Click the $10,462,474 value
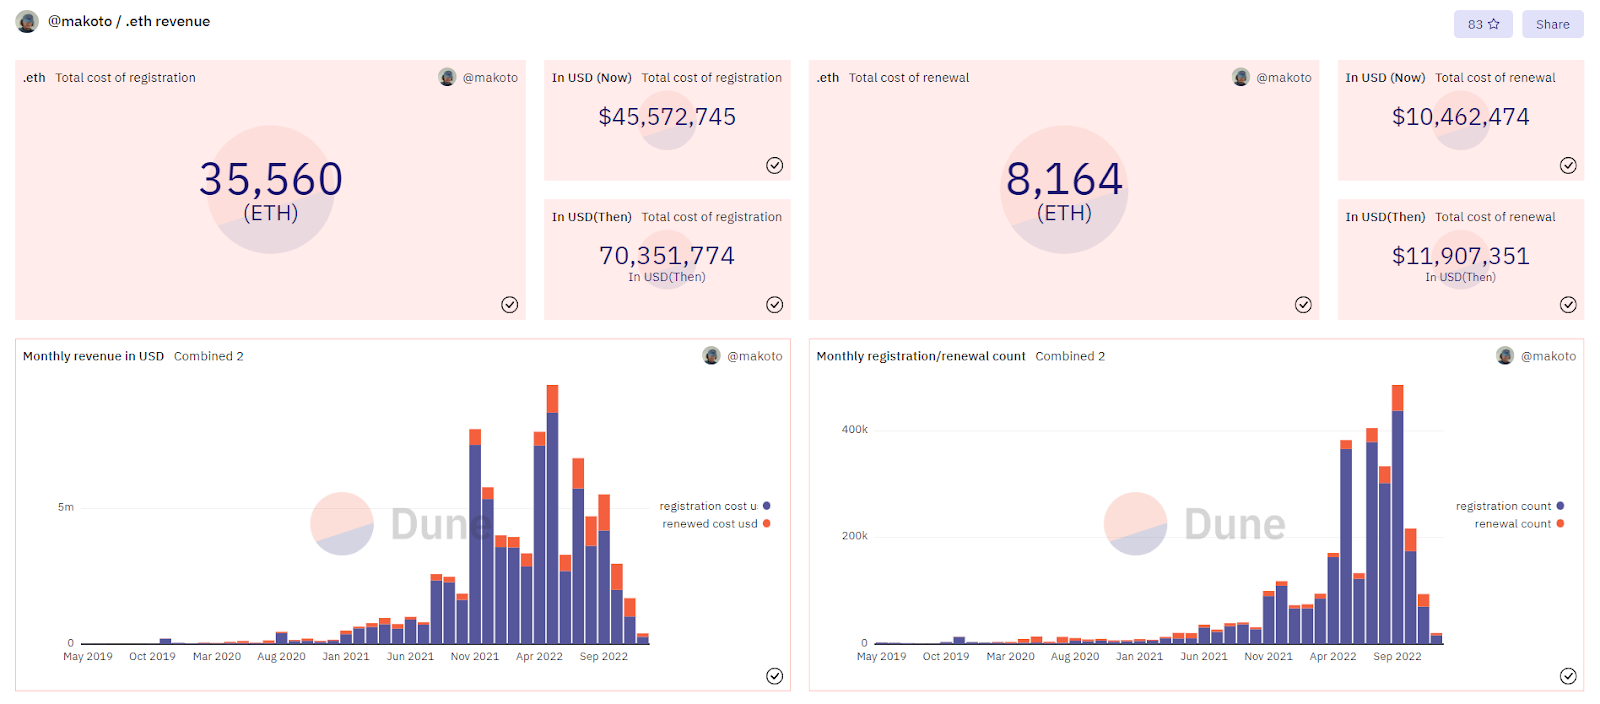The image size is (1600, 704). [1461, 117]
